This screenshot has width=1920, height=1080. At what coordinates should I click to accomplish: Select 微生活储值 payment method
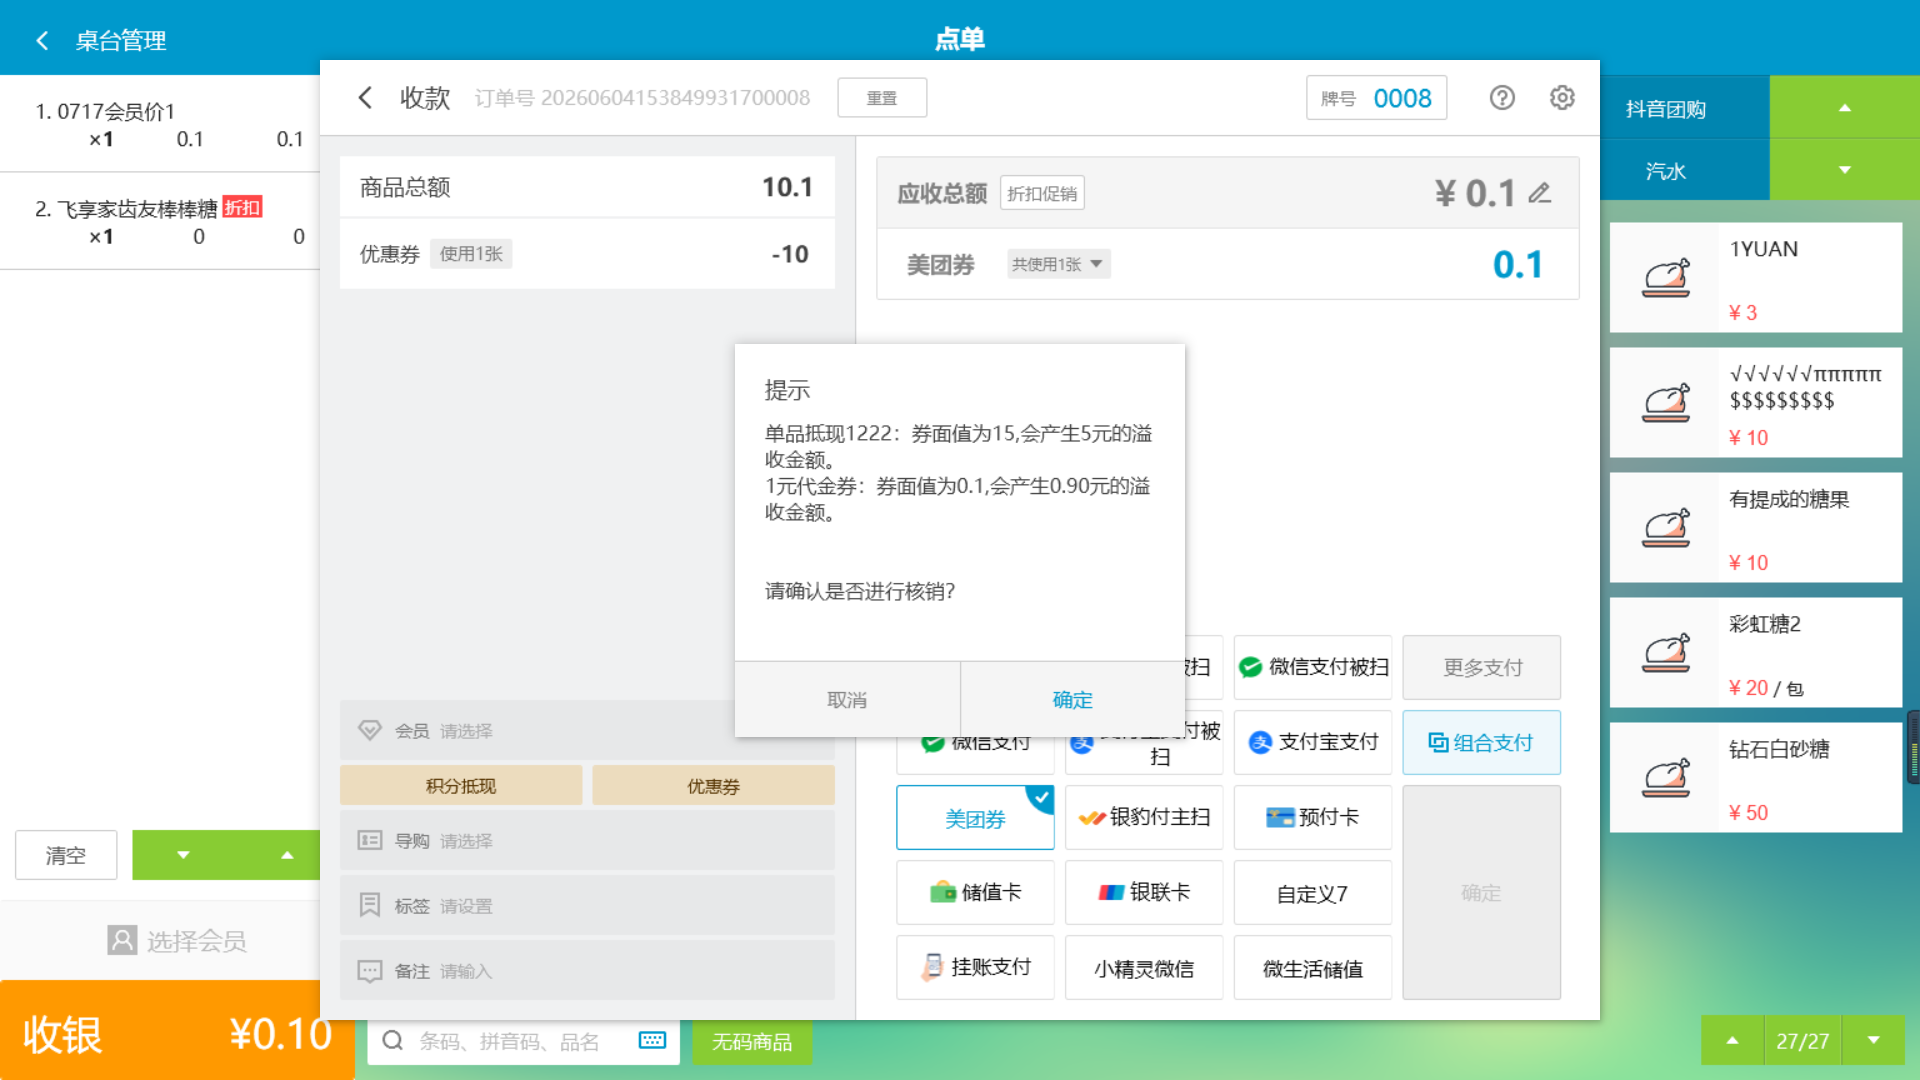(x=1312, y=967)
